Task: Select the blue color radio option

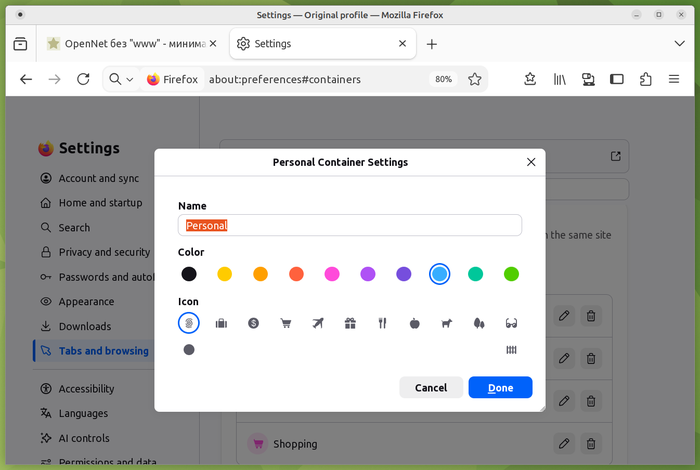Action: 439,274
